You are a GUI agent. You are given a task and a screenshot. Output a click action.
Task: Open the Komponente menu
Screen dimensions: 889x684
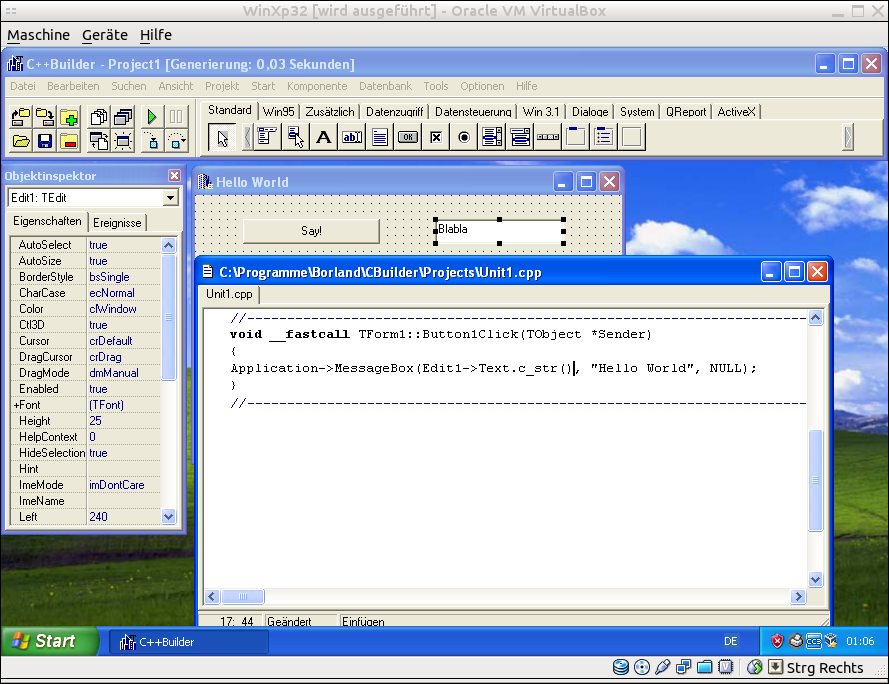[317, 86]
